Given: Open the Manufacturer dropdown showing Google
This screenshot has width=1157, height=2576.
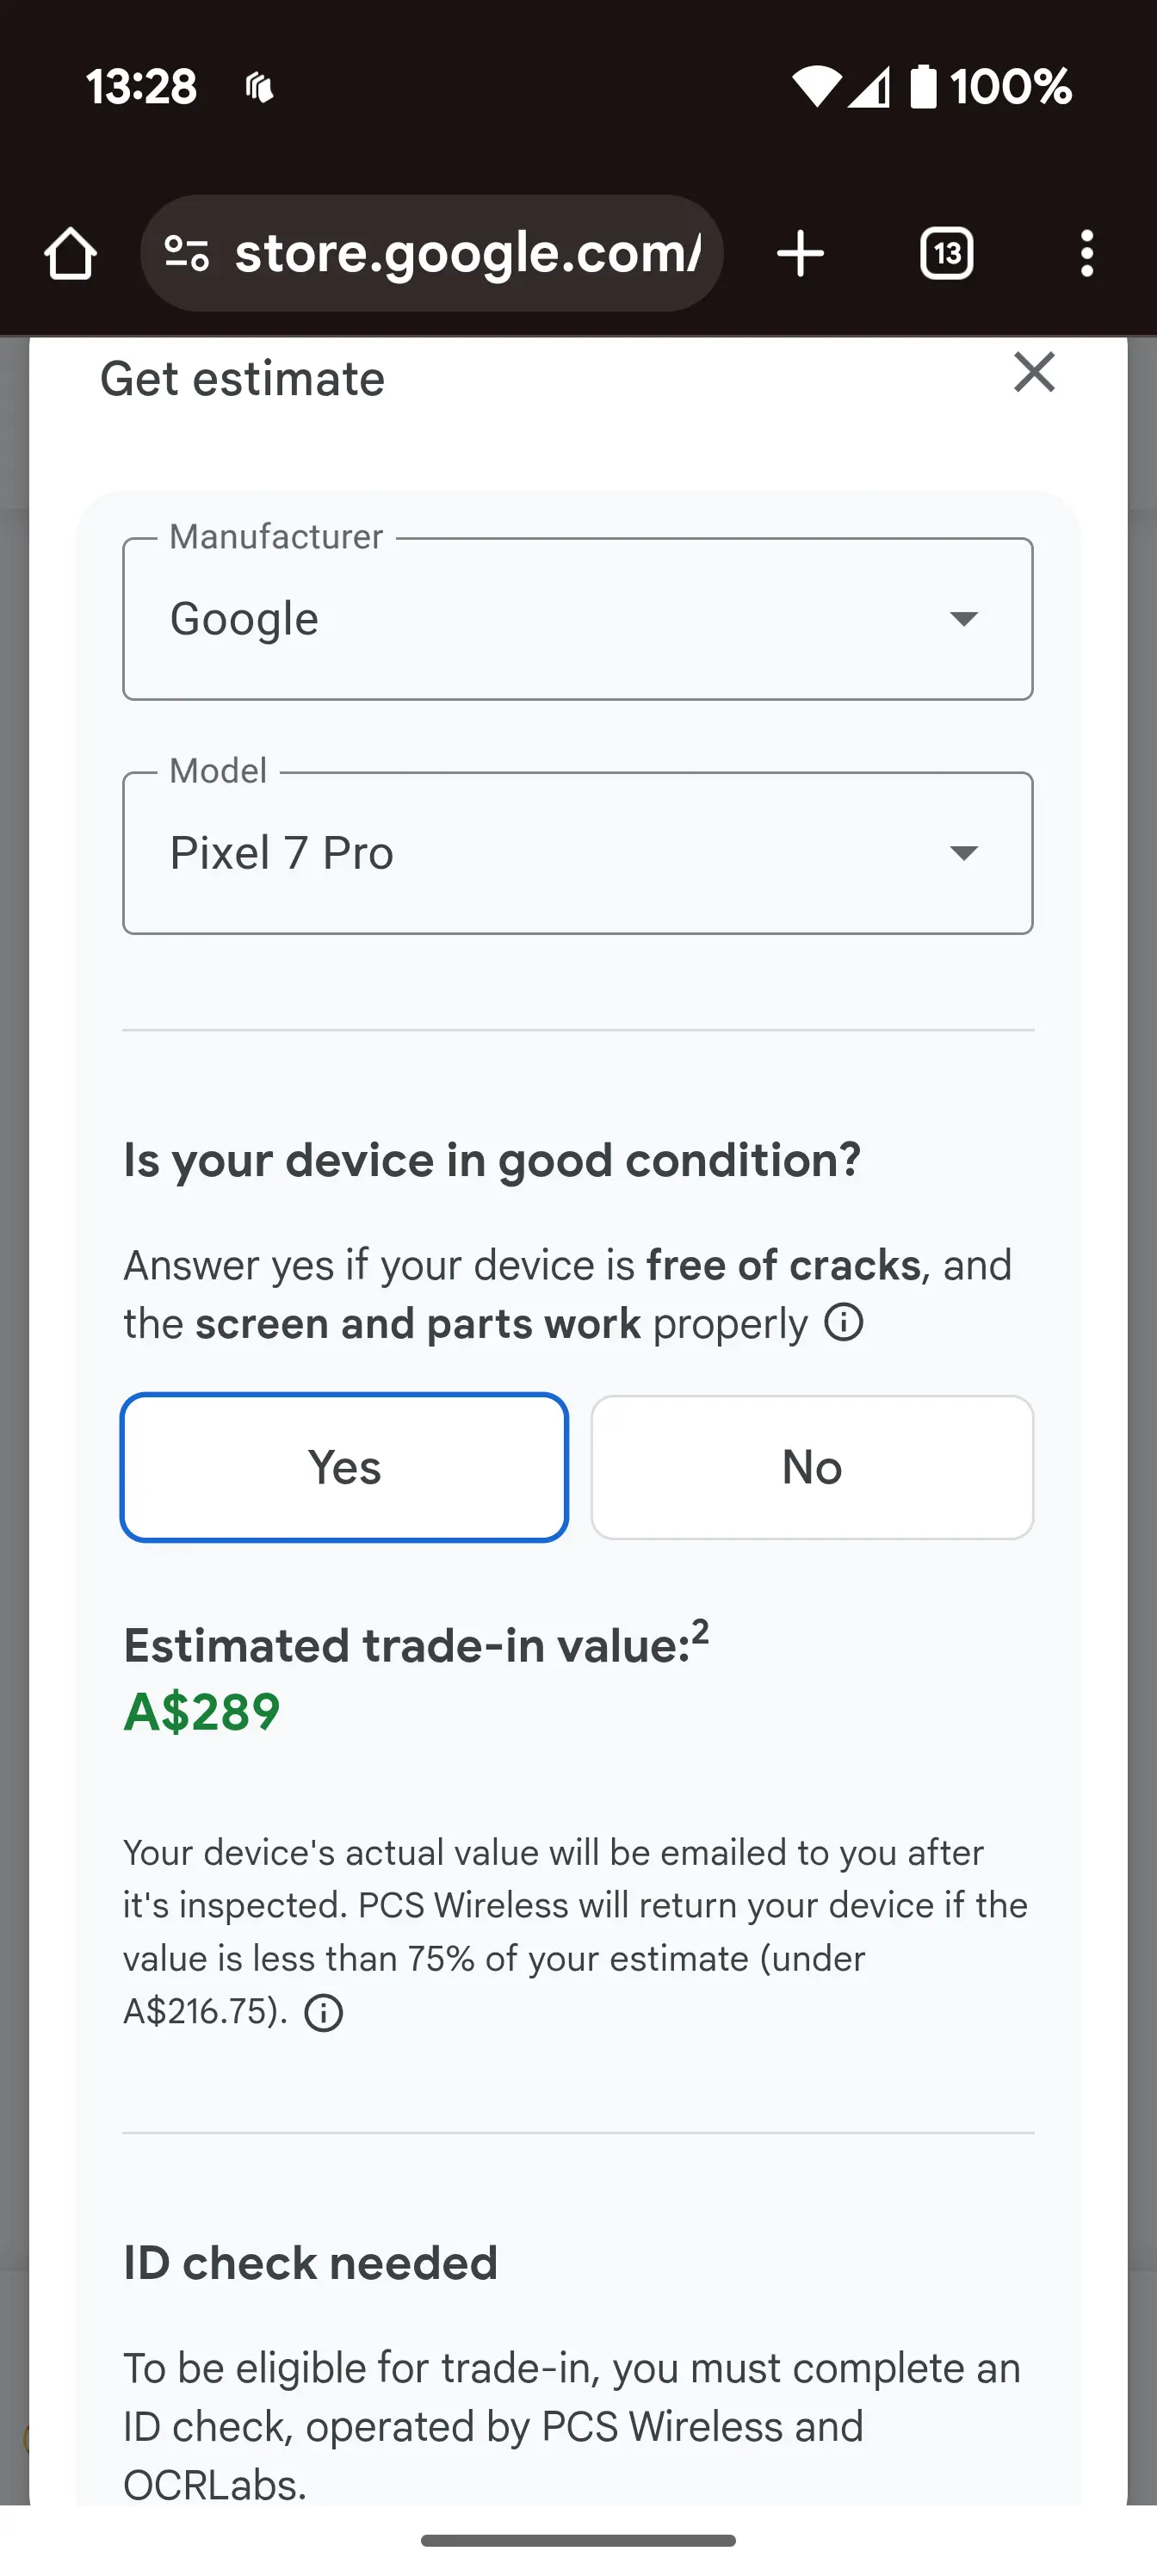Looking at the screenshot, I should tap(578, 619).
